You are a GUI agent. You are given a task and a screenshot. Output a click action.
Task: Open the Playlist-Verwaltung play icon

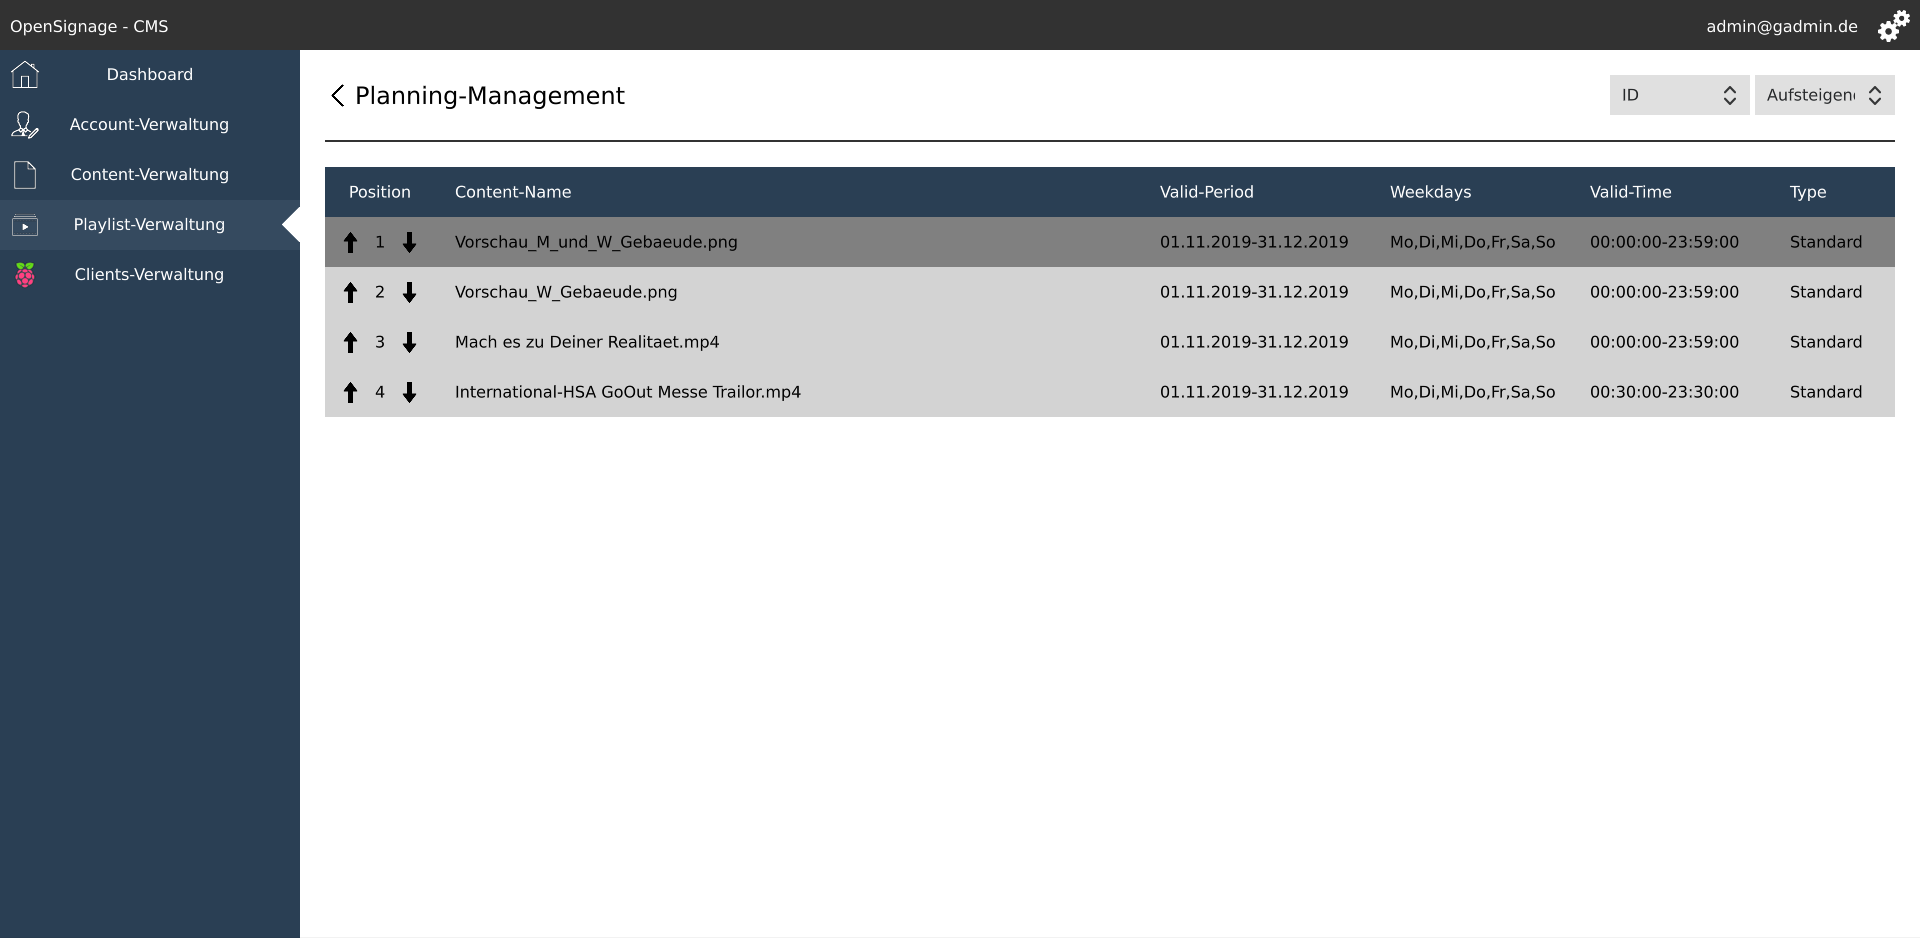pos(24,225)
